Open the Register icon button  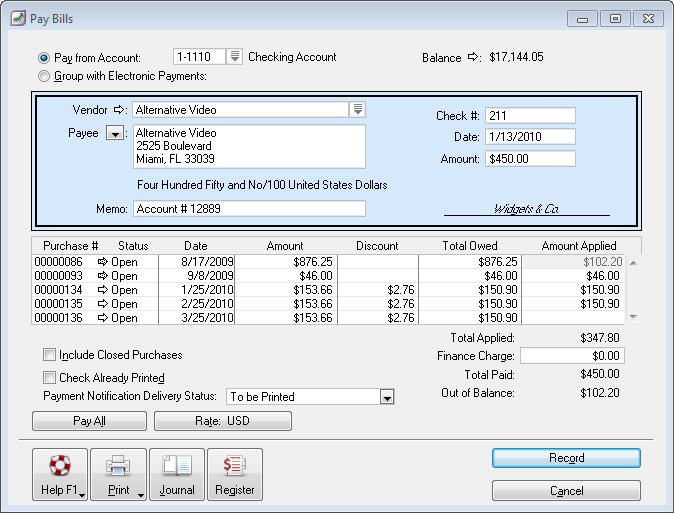[x=235, y=474]
